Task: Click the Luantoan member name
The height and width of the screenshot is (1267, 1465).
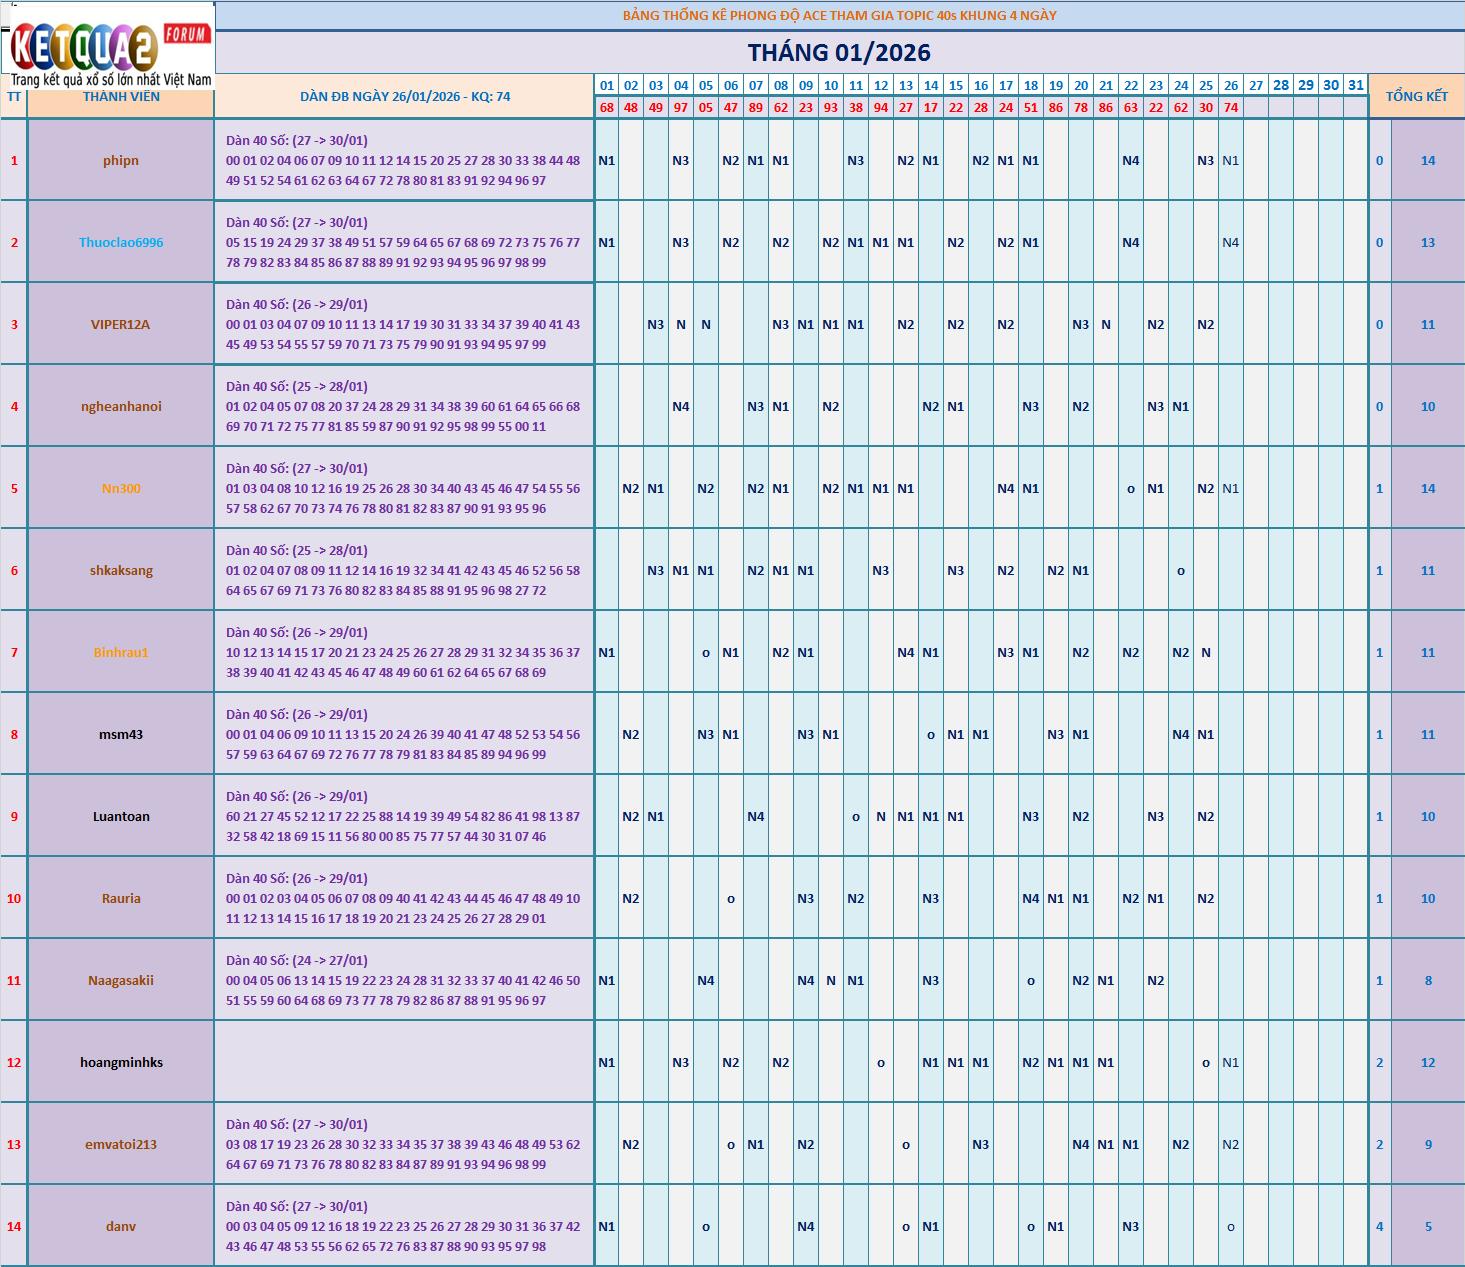Action: pyautogui.click(x=121, y=817)
